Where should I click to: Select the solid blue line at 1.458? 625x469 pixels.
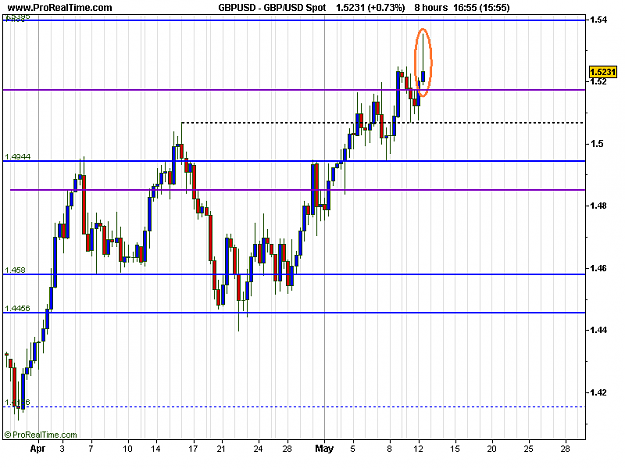tap(294, 274)
